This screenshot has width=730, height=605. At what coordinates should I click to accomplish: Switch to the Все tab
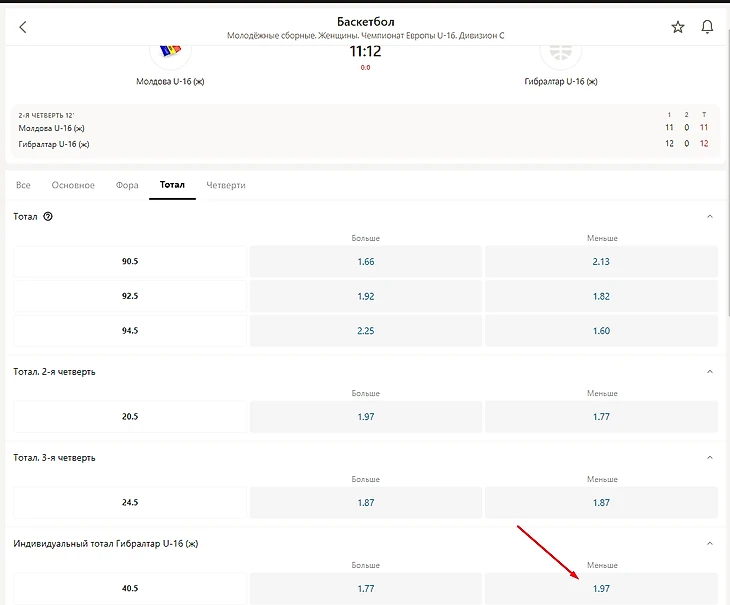click(23, 185)
